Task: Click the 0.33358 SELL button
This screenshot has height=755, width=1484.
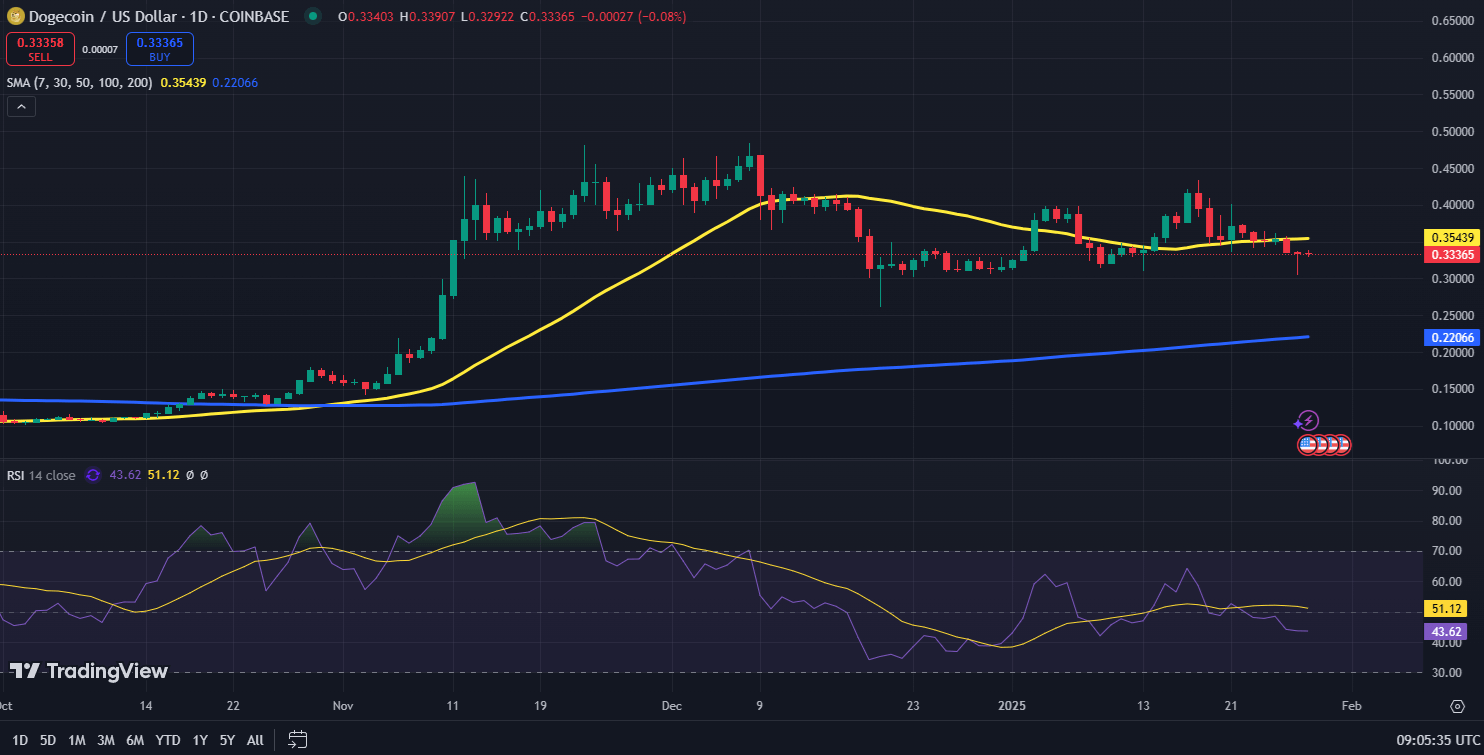Action: tap(40, 49)
